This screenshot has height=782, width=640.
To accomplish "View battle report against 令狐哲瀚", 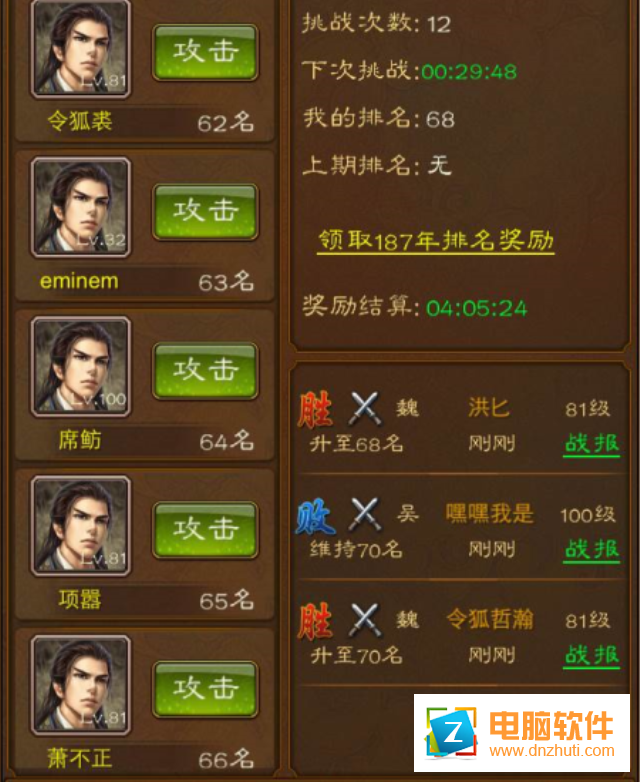I will [x=592, y=655].
